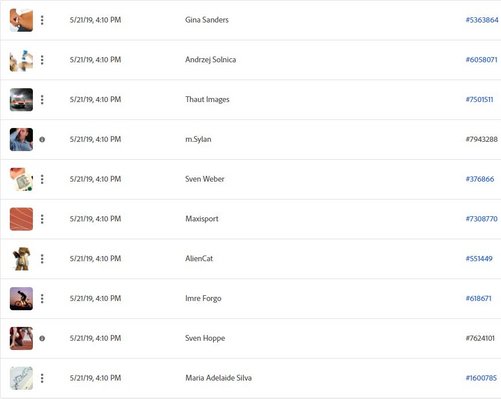Open the three-dot menu for Imre Forgo
The width and height of the screenshot is (501, 399).
pyautogui.click(x=42, y=298)
